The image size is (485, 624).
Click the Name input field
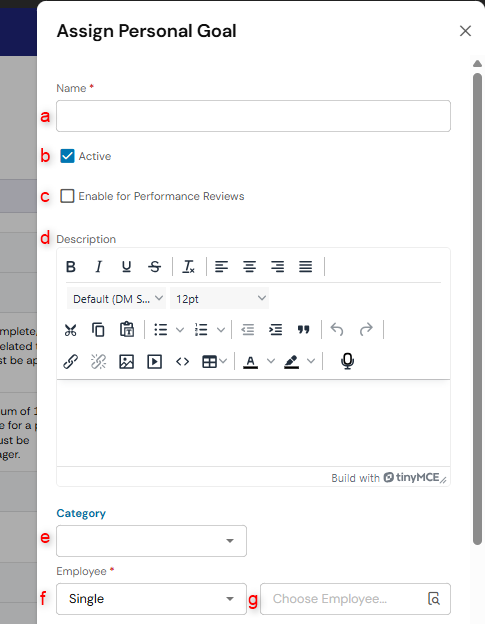pos(253,116)
